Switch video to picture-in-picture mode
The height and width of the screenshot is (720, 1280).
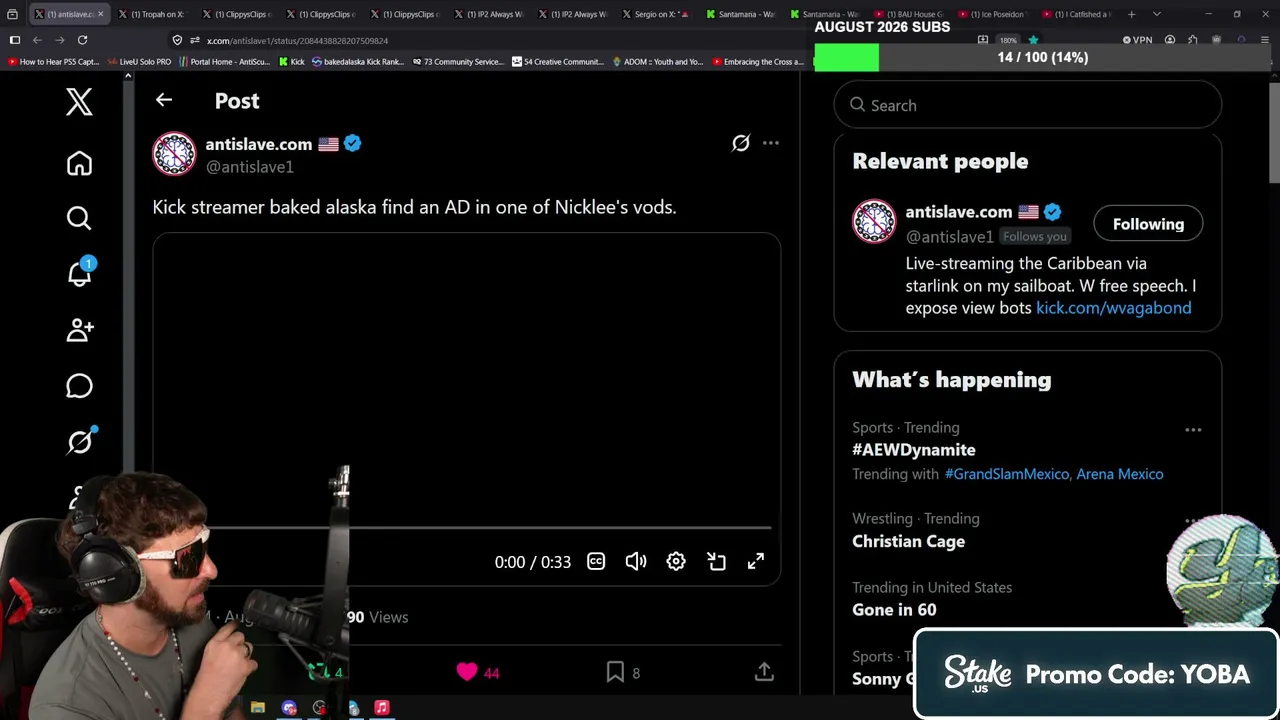point(716,561)
